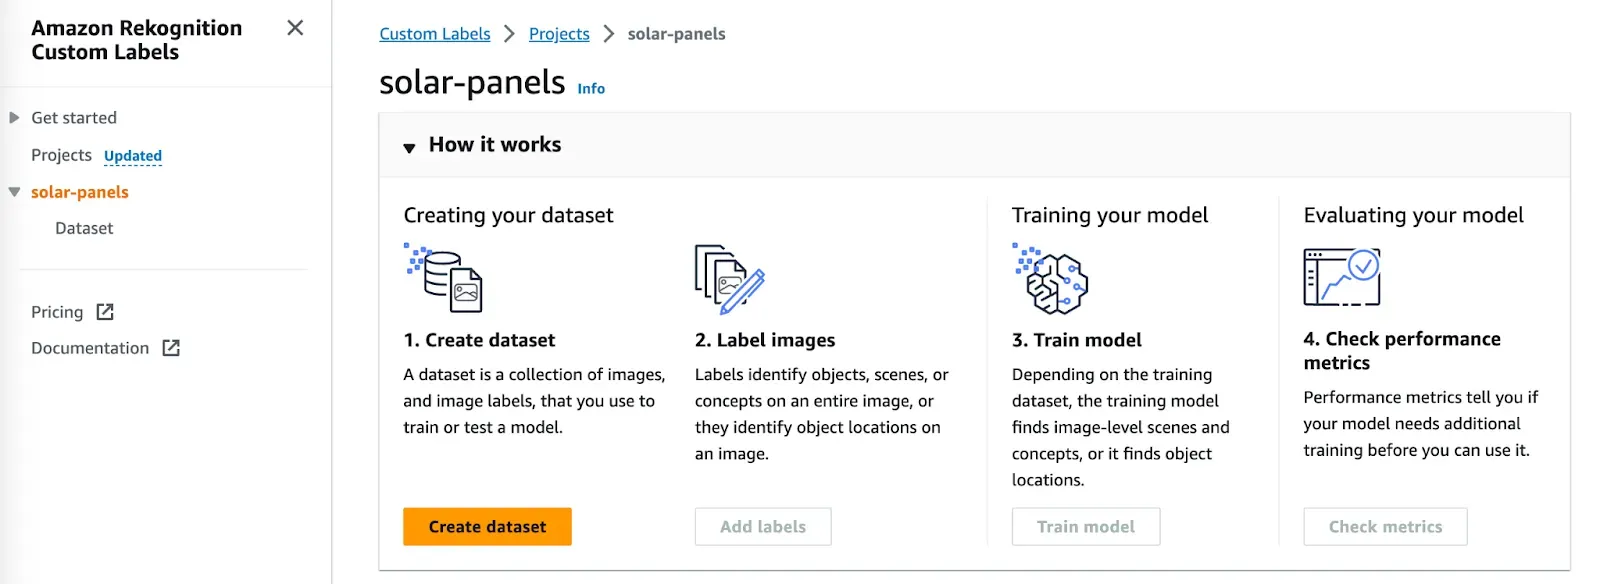
Task: Expand the Get started section
Action: 14,118
